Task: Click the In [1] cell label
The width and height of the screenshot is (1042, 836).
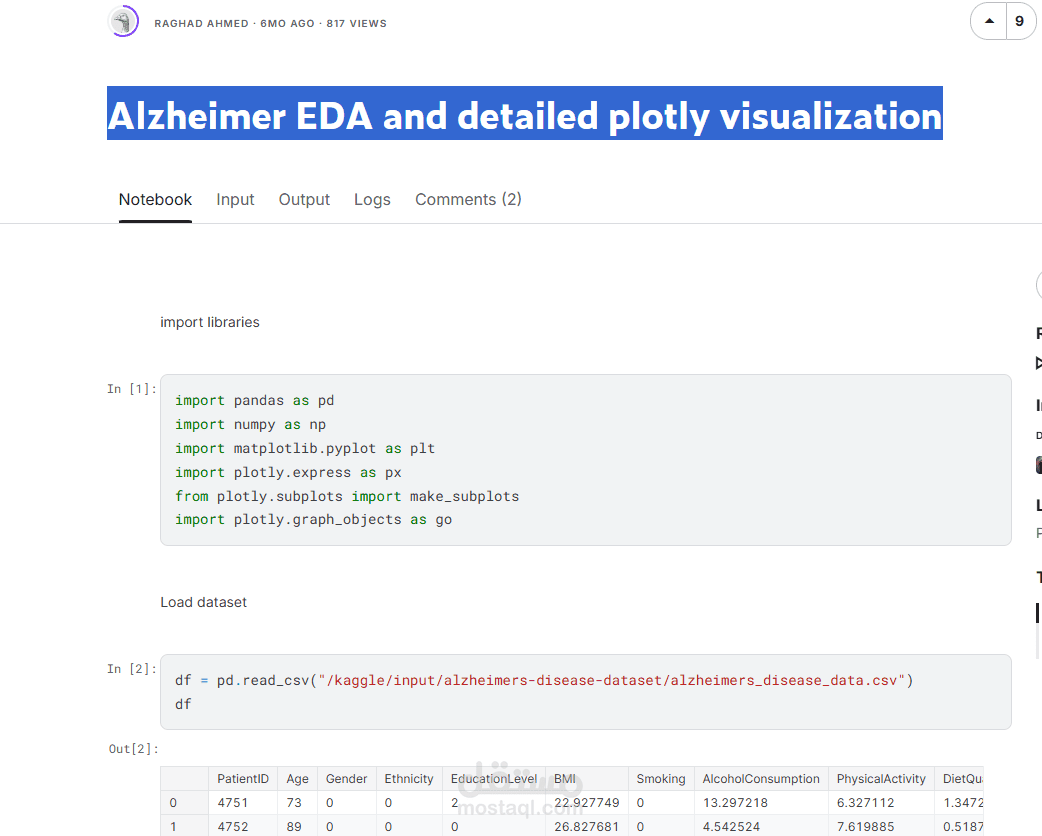Action: [x=132, y=389]
